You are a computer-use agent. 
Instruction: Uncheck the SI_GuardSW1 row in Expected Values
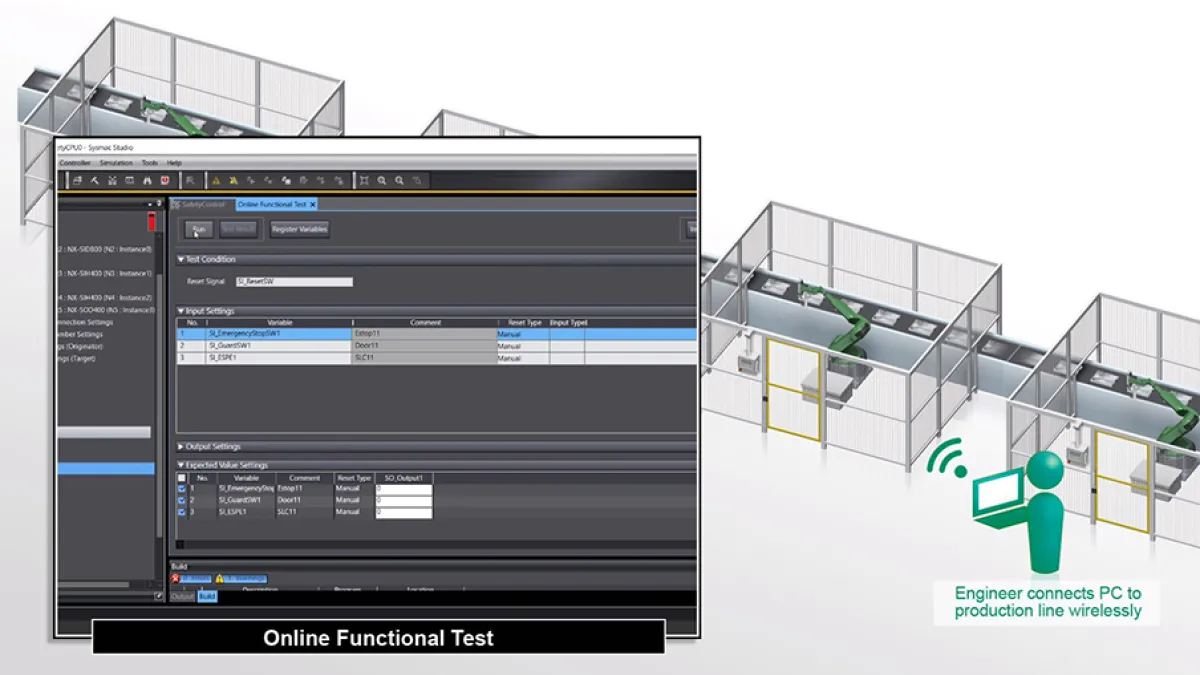click(181, 500)
